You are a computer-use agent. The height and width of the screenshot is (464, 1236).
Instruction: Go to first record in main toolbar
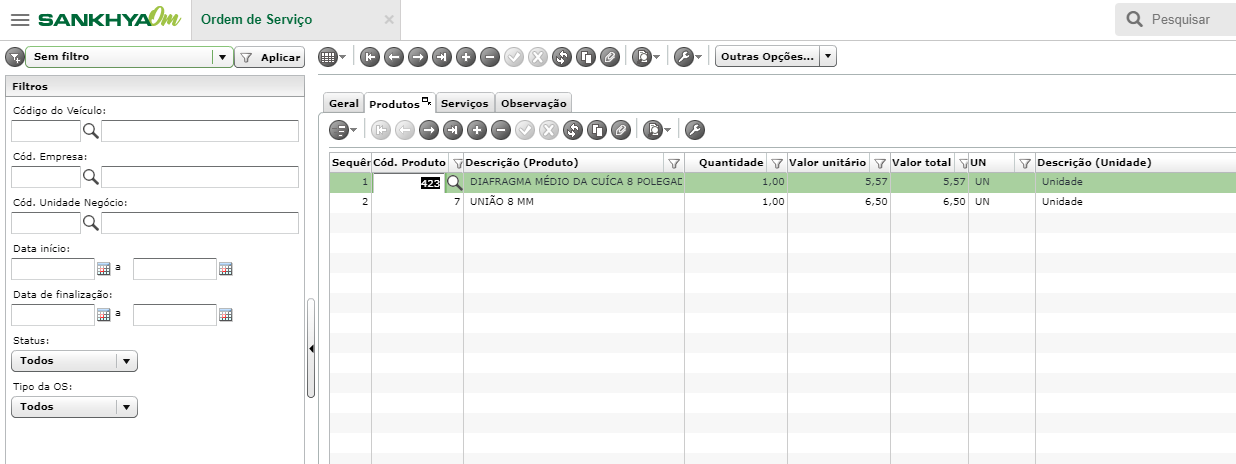pyautogui.click(x=370, y=57)
